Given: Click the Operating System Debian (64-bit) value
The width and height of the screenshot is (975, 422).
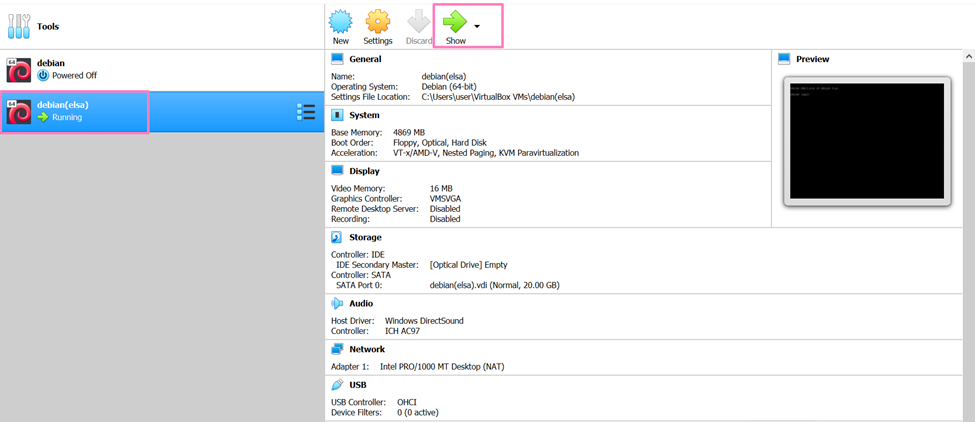Looking at the screenshot, I should [449, 86].
